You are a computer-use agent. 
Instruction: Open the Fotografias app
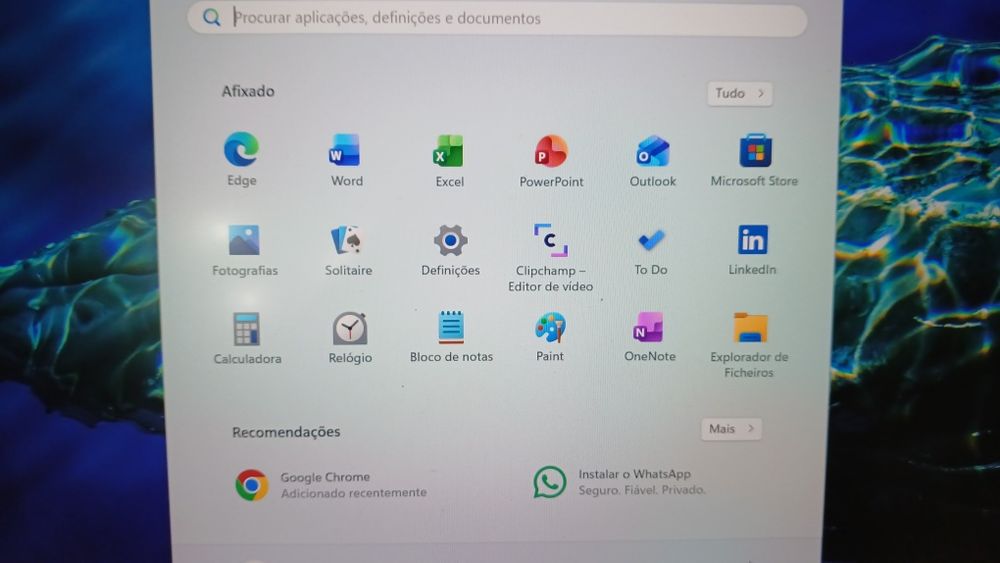[244, 240]
